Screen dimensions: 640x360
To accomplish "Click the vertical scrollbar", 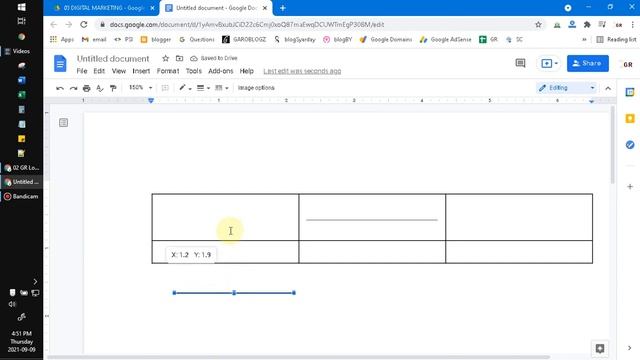I will (x=612, y=145).
